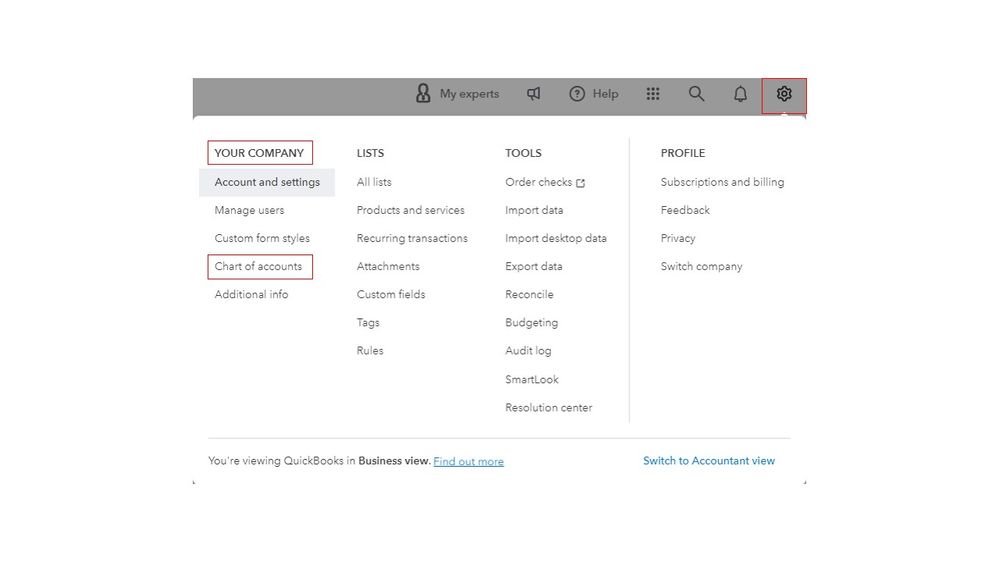Open the settings gear icon
This screenshot has height=562, width=999.
pyautogui.click(x=784, y=94)
